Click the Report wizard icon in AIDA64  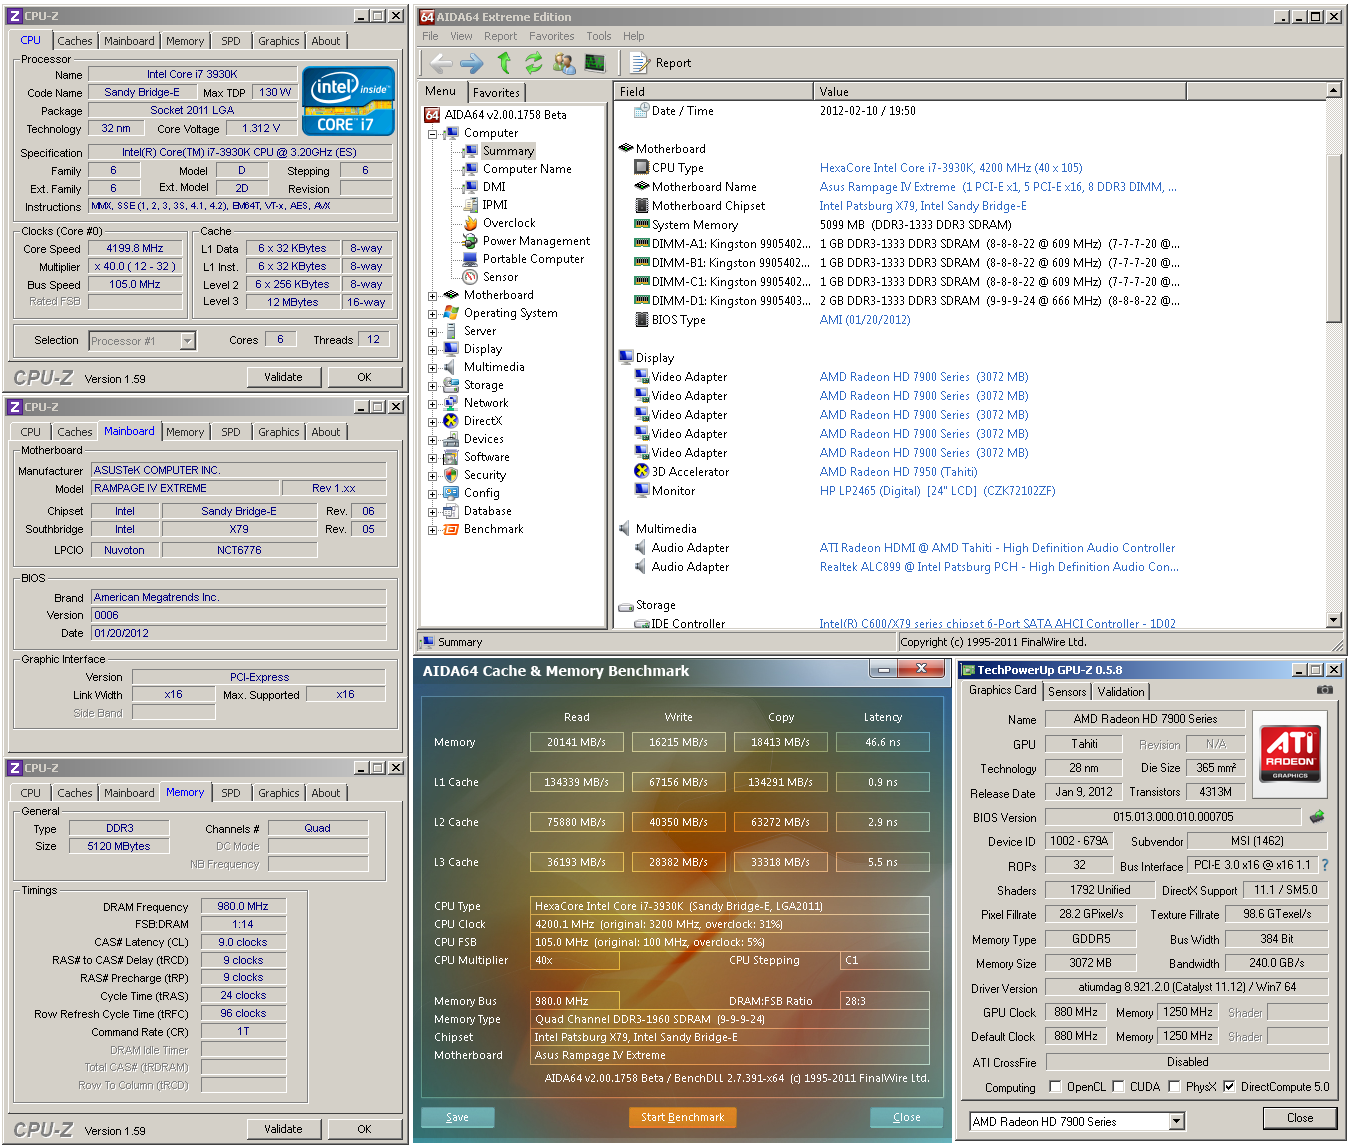tap(640, 63)
